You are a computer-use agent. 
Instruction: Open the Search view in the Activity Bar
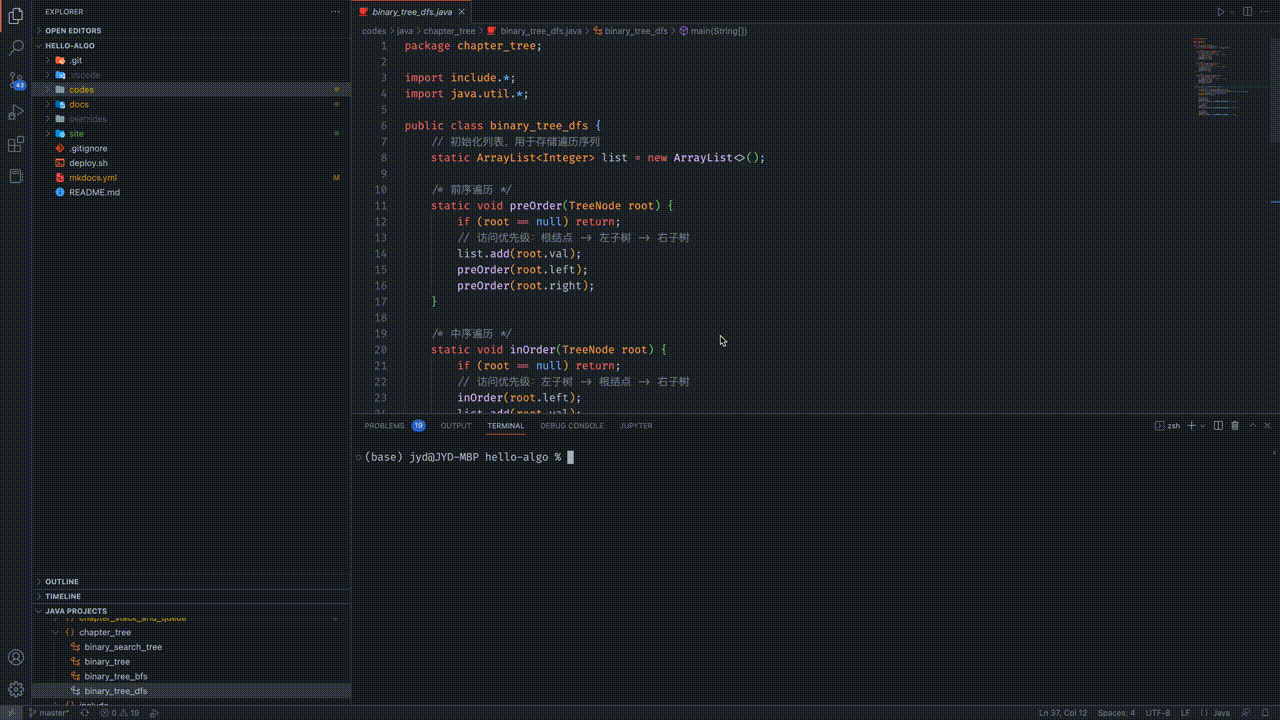(x=16, y=46)
